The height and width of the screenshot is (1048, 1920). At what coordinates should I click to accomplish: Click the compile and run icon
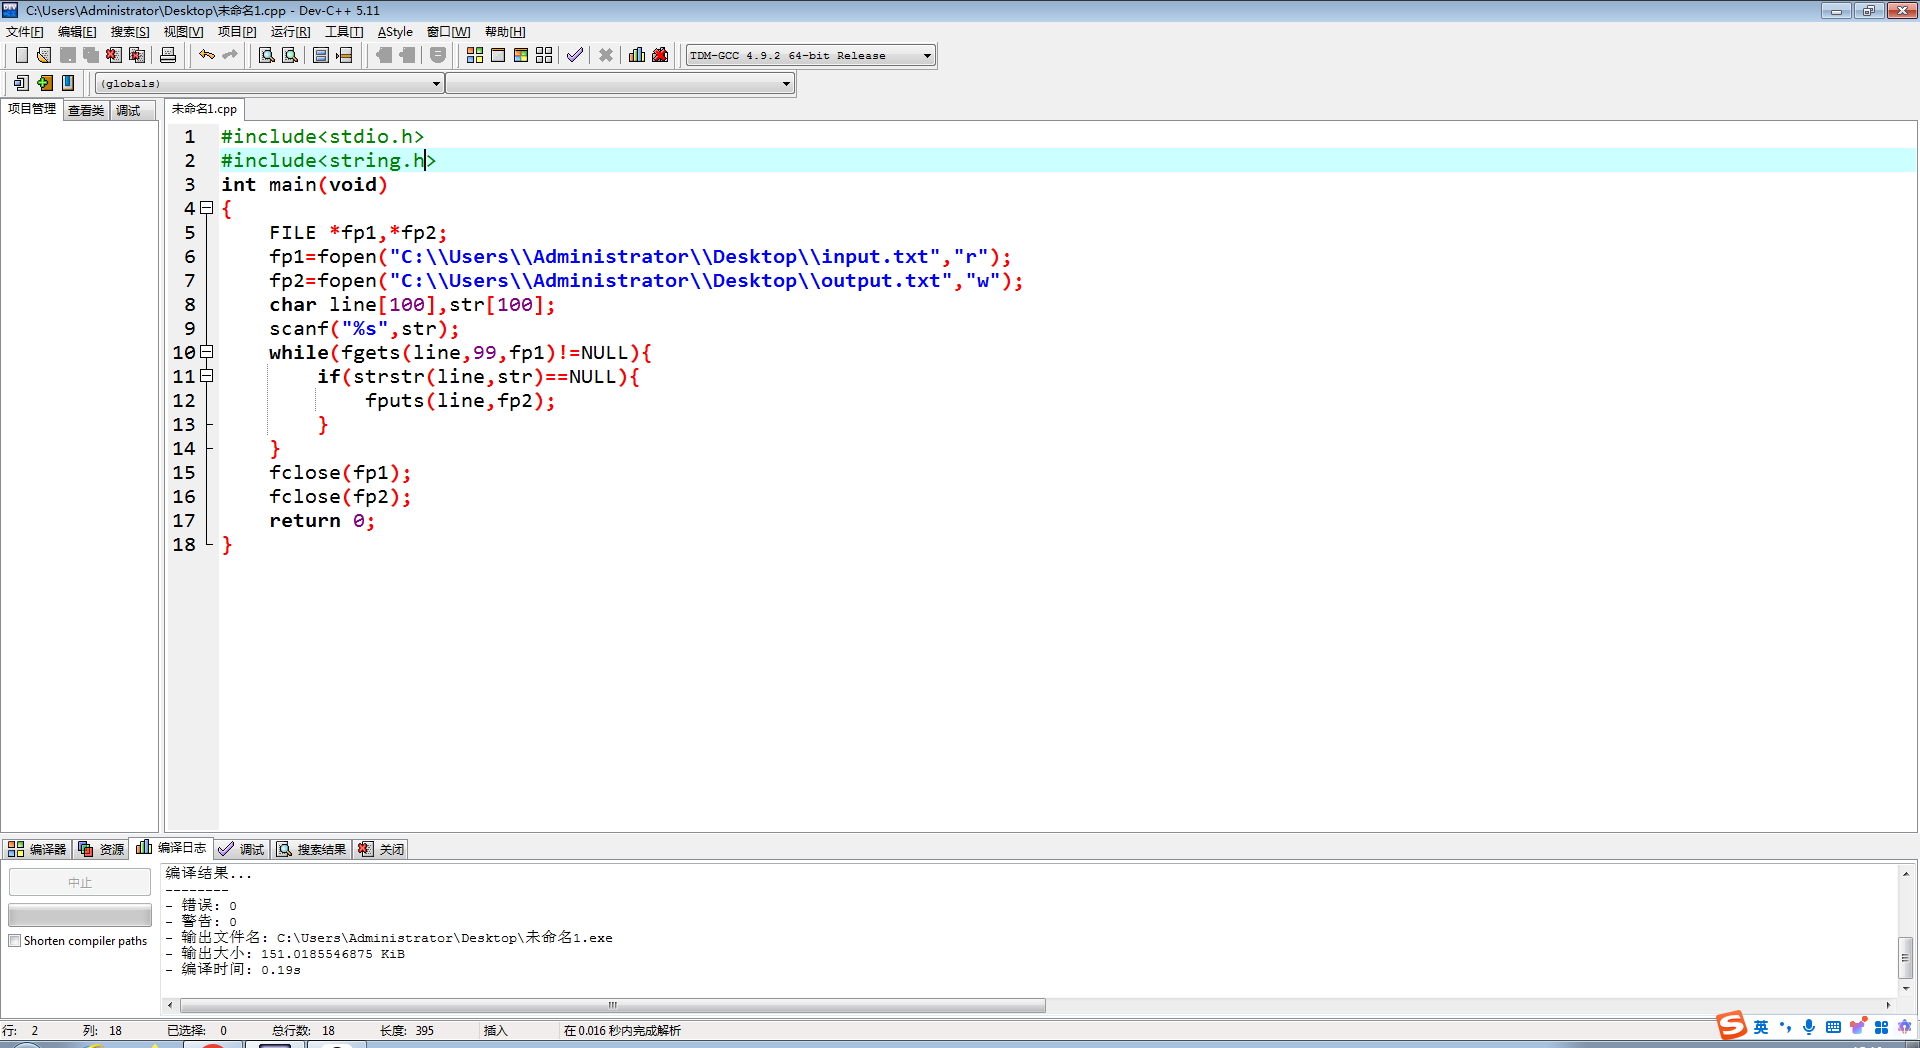521,55
